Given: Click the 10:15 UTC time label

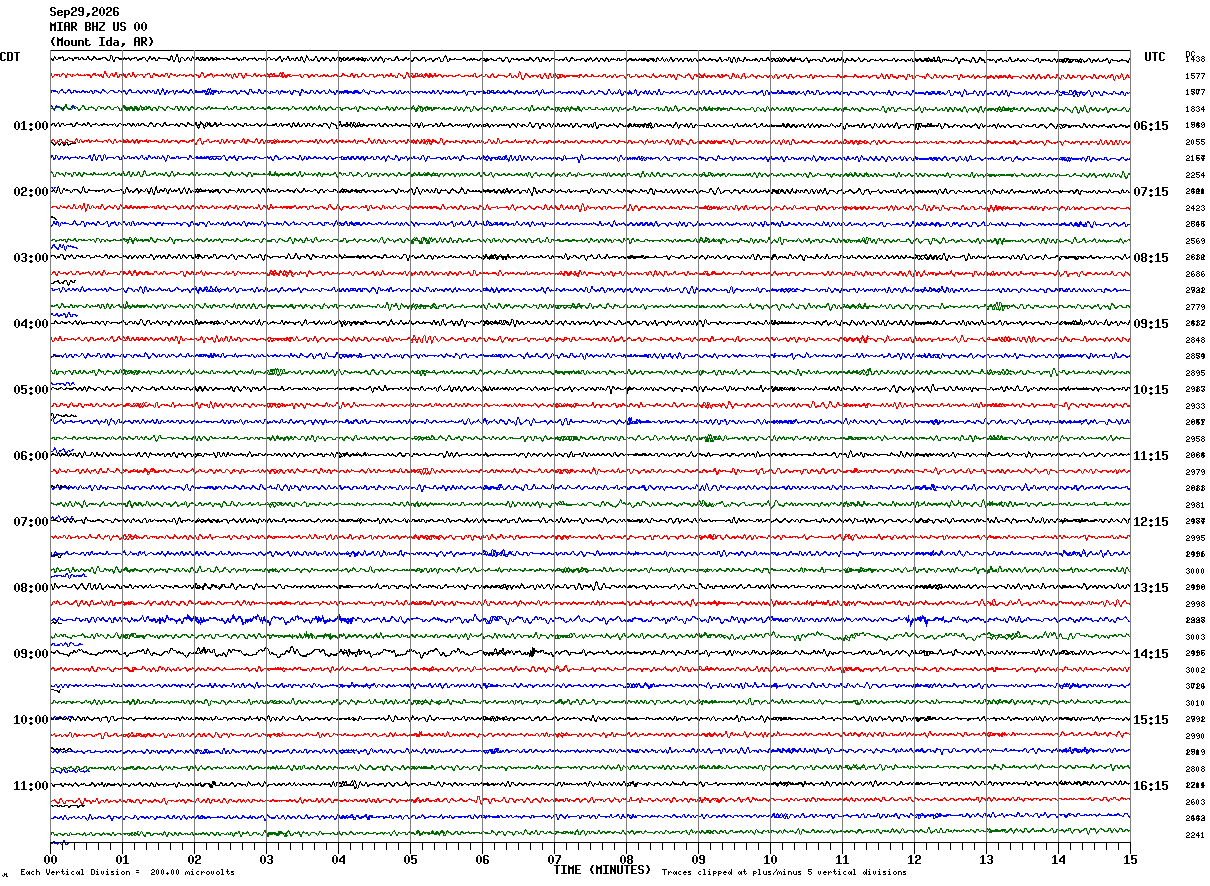Looking at the screenshot, I should click(1151, 390).
